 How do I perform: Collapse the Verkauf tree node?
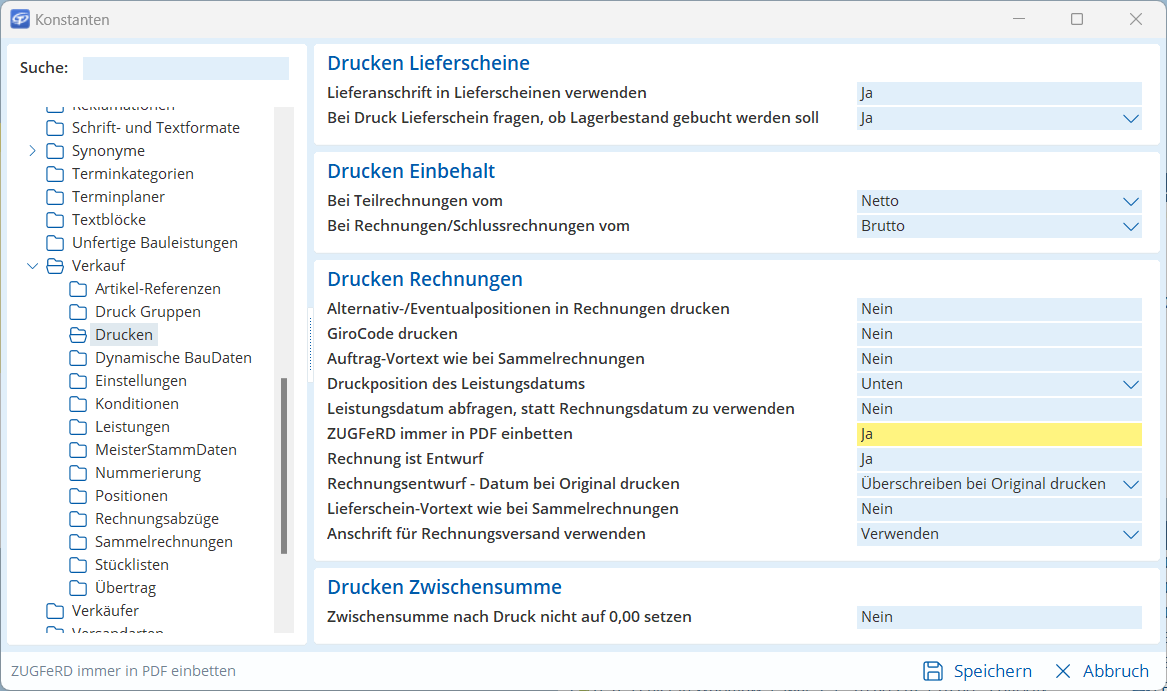coord(32,266)
